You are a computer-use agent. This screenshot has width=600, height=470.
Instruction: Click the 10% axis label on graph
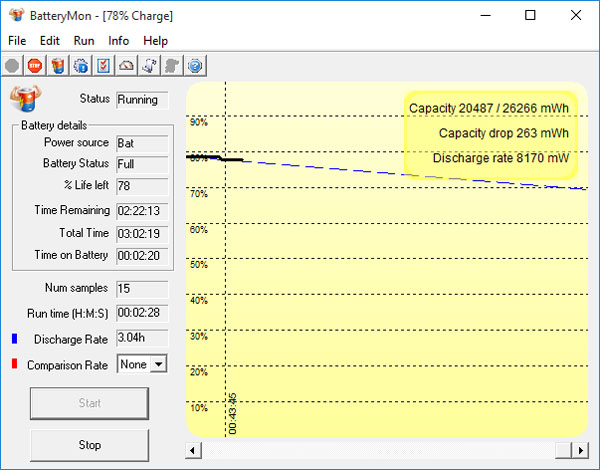(x=199, y=408)
